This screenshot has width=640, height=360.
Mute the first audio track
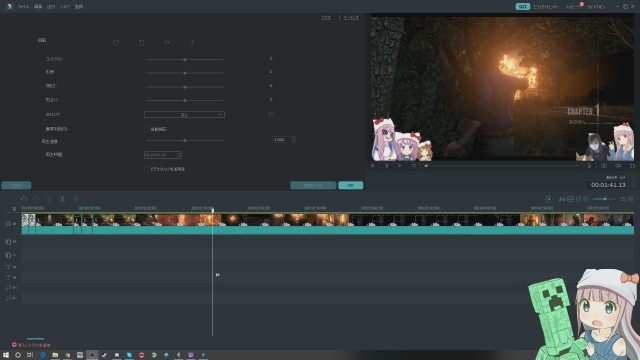pos(15,288)
